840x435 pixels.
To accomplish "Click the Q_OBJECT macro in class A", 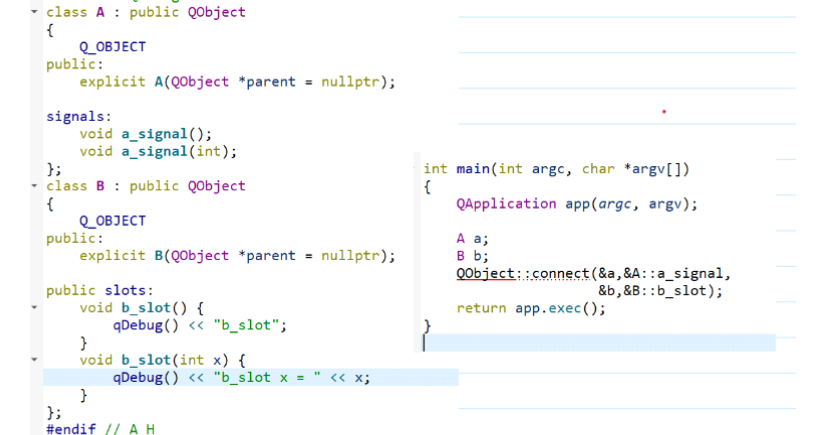I will coord(112,47).
